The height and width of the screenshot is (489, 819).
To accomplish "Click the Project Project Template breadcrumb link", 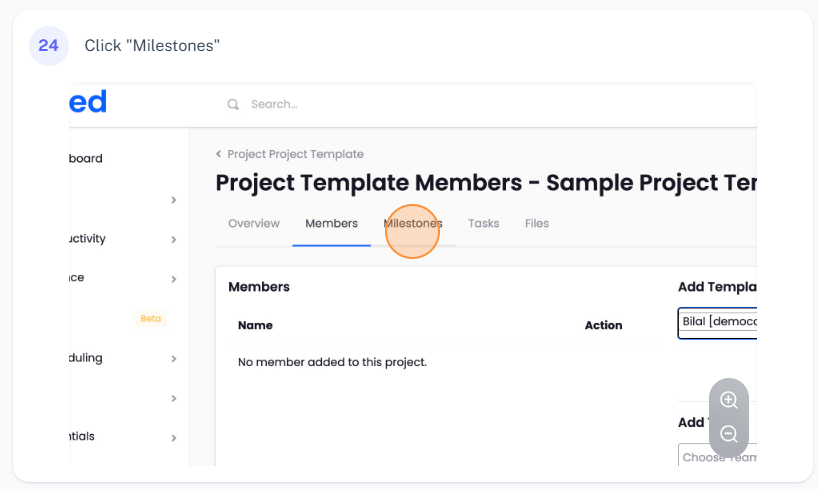I will (x=295, y=155).
